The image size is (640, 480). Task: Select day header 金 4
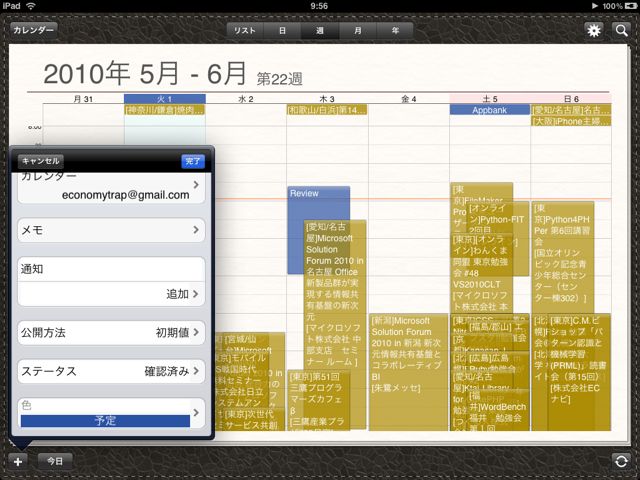[409, 99]
